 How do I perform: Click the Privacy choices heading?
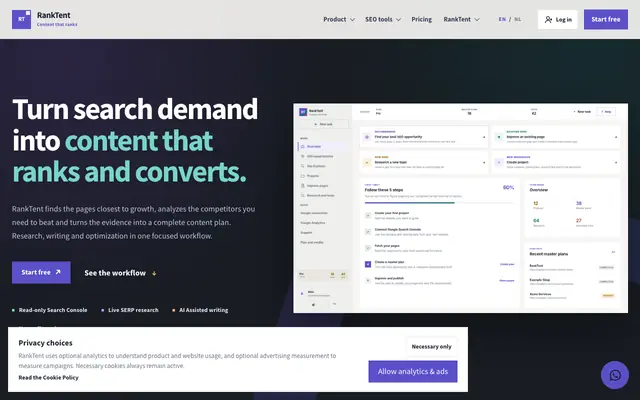pos(45,343)
